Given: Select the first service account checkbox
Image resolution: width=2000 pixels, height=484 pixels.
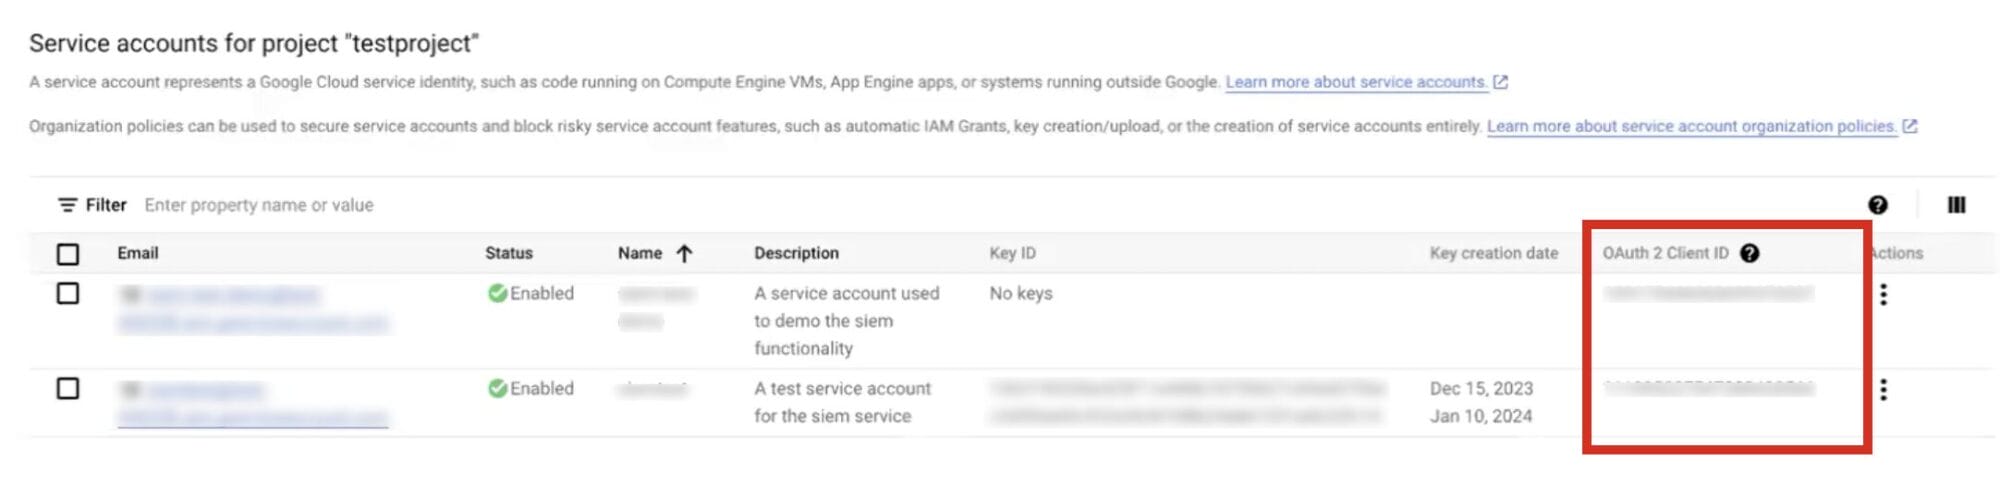Looking at the screenshot, I should tap(68, 293).
